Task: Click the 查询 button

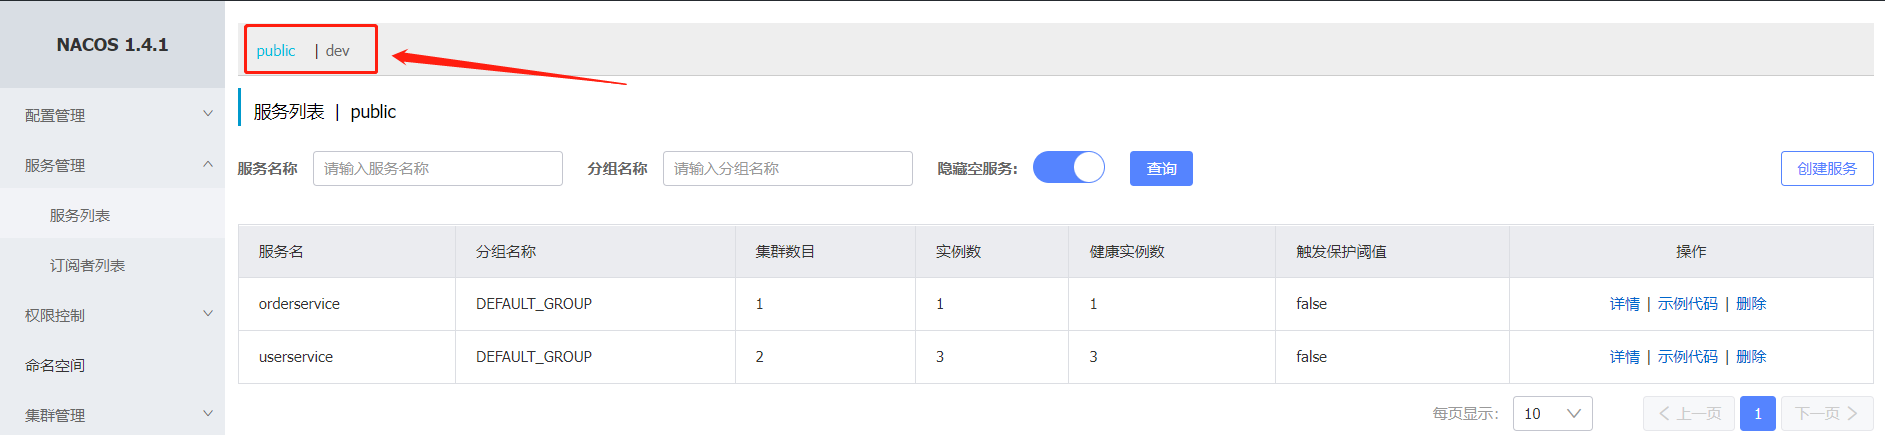Action: [1161, 168]
